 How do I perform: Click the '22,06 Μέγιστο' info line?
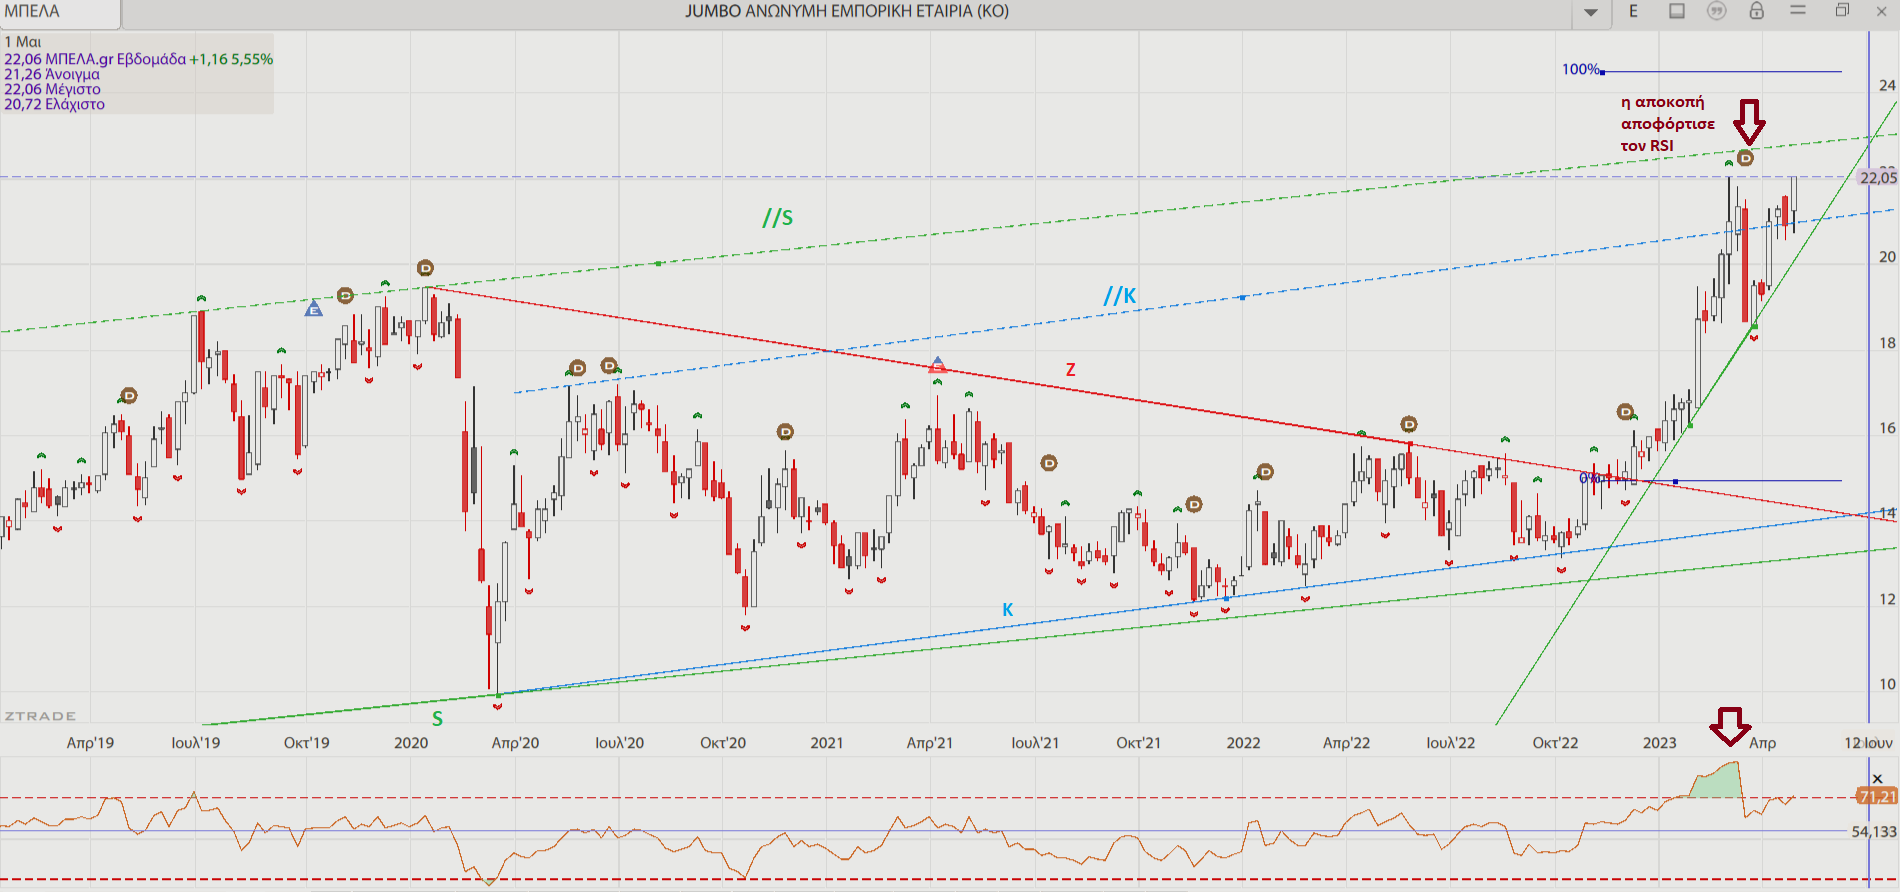point(52,89)
